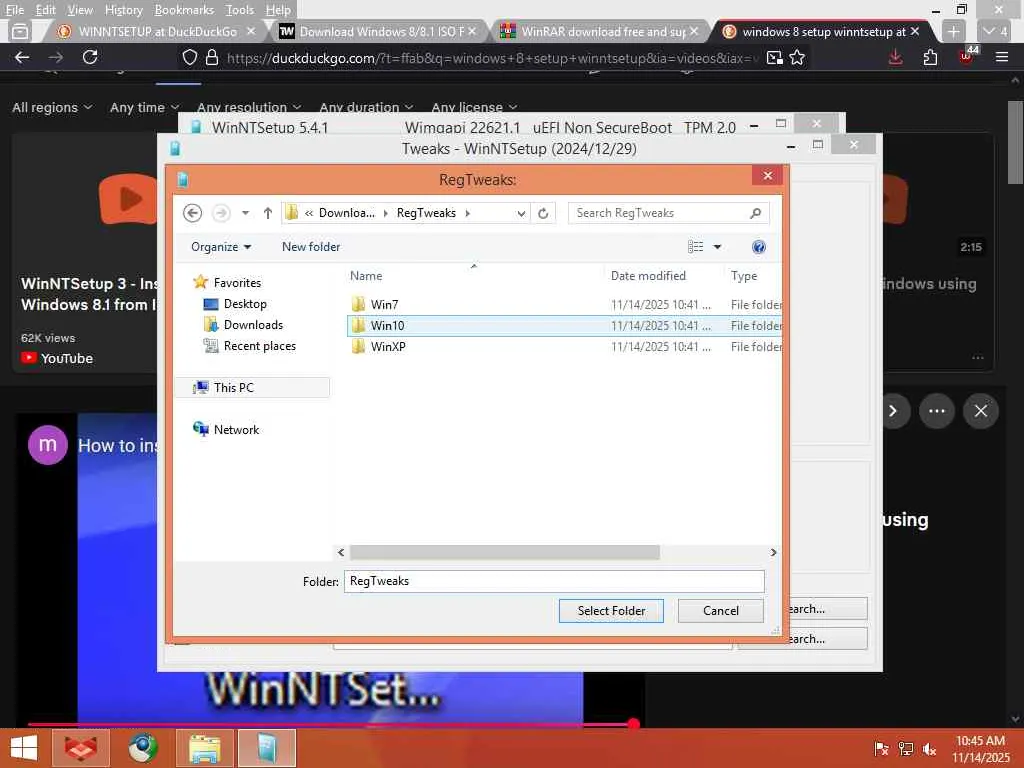
Task: Refresh the RegTweaks folder view
Action: pyautogui.click(x=543, y=214)
